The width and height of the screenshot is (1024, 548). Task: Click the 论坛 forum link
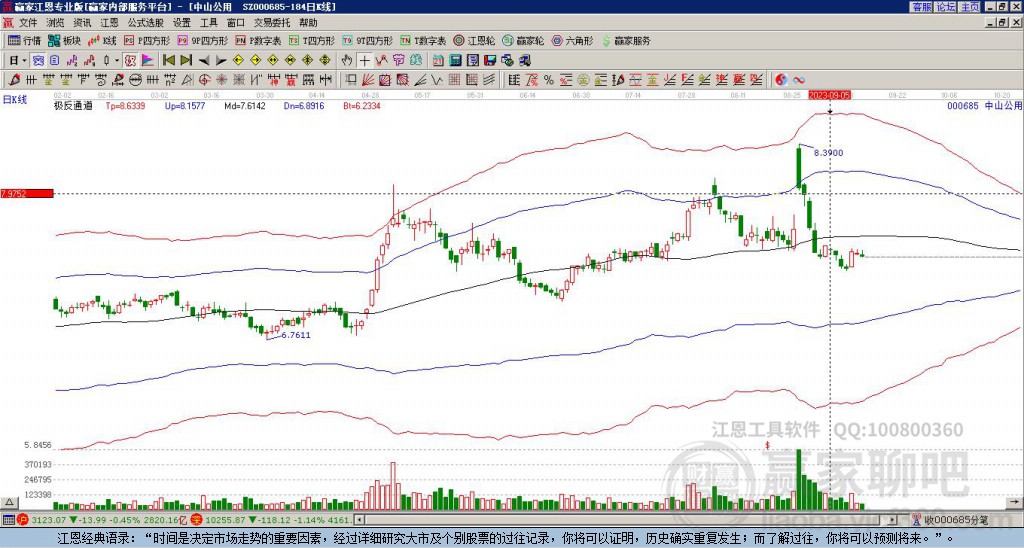[945, 7]
